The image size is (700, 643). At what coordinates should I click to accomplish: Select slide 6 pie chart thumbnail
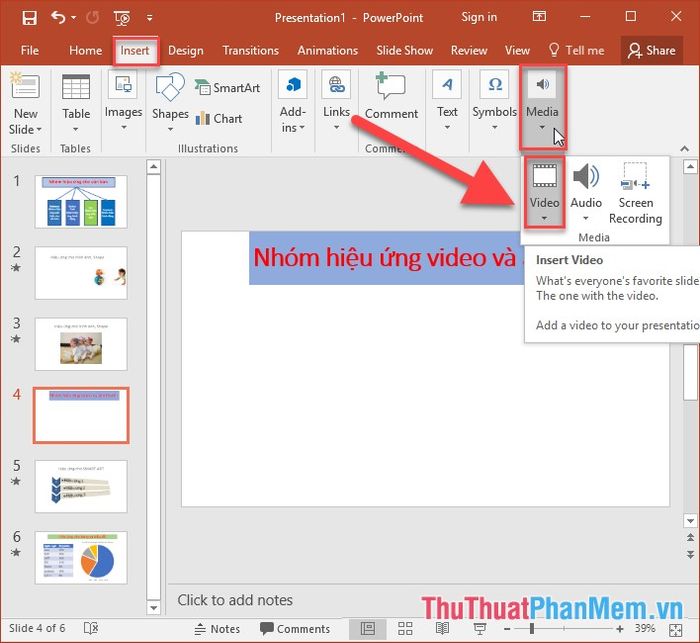[81, 558]
